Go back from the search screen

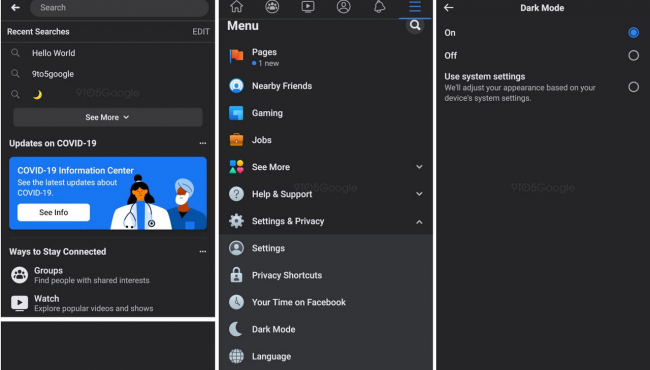[x=15, y=7]
